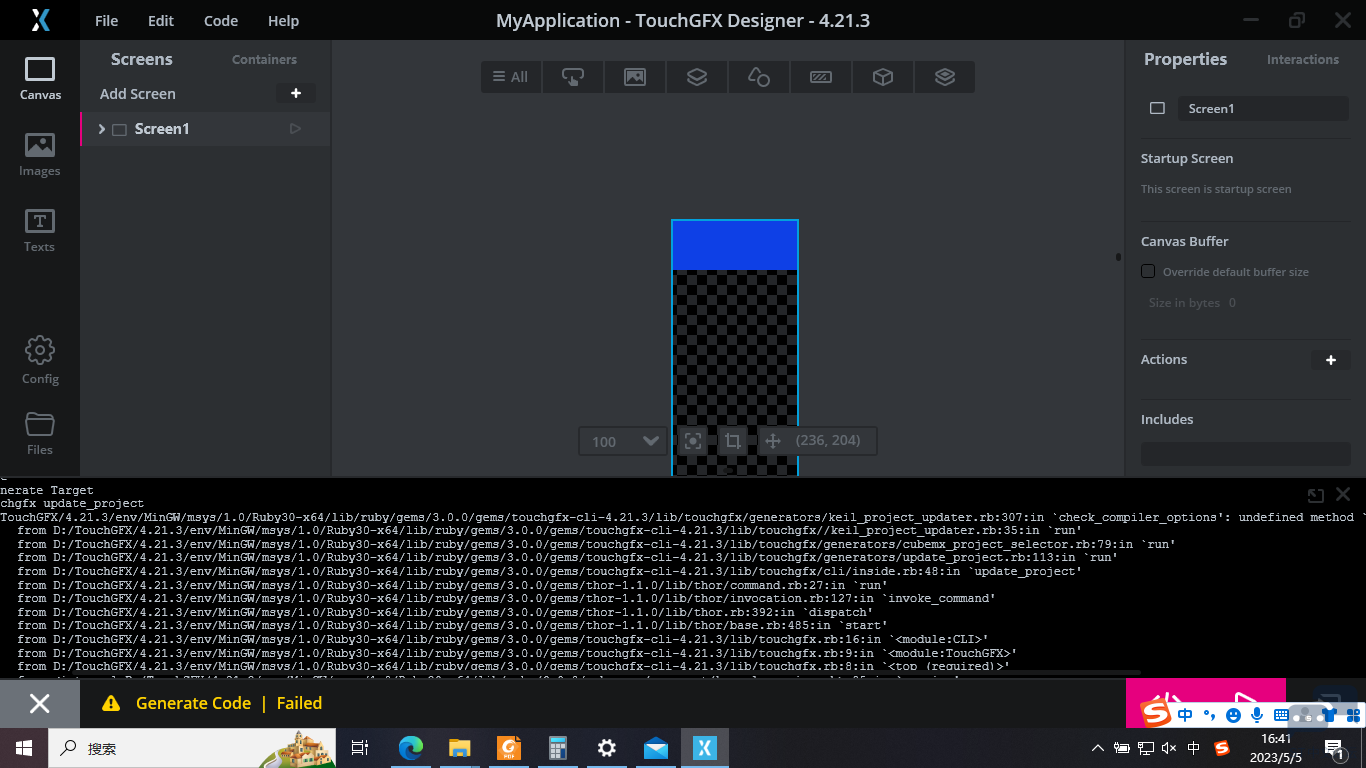The width and height of the screenshot is (1366, 768).
Task: Switch to the Screens tab
Action: tap(142, 59)
